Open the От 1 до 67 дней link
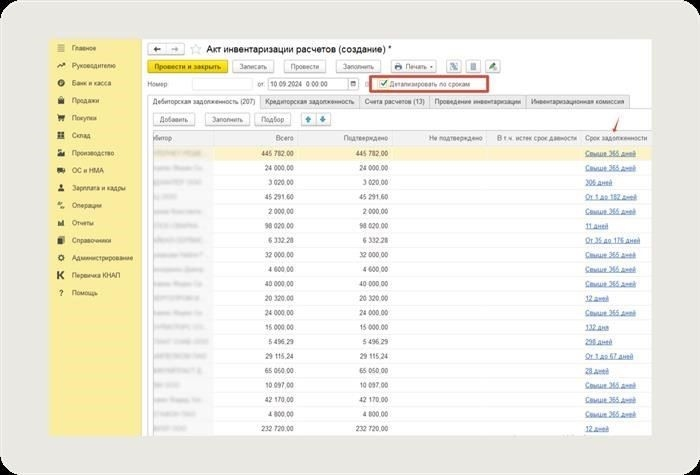The height and width of the screenshot is (475, 700). (x=609, y=356)
